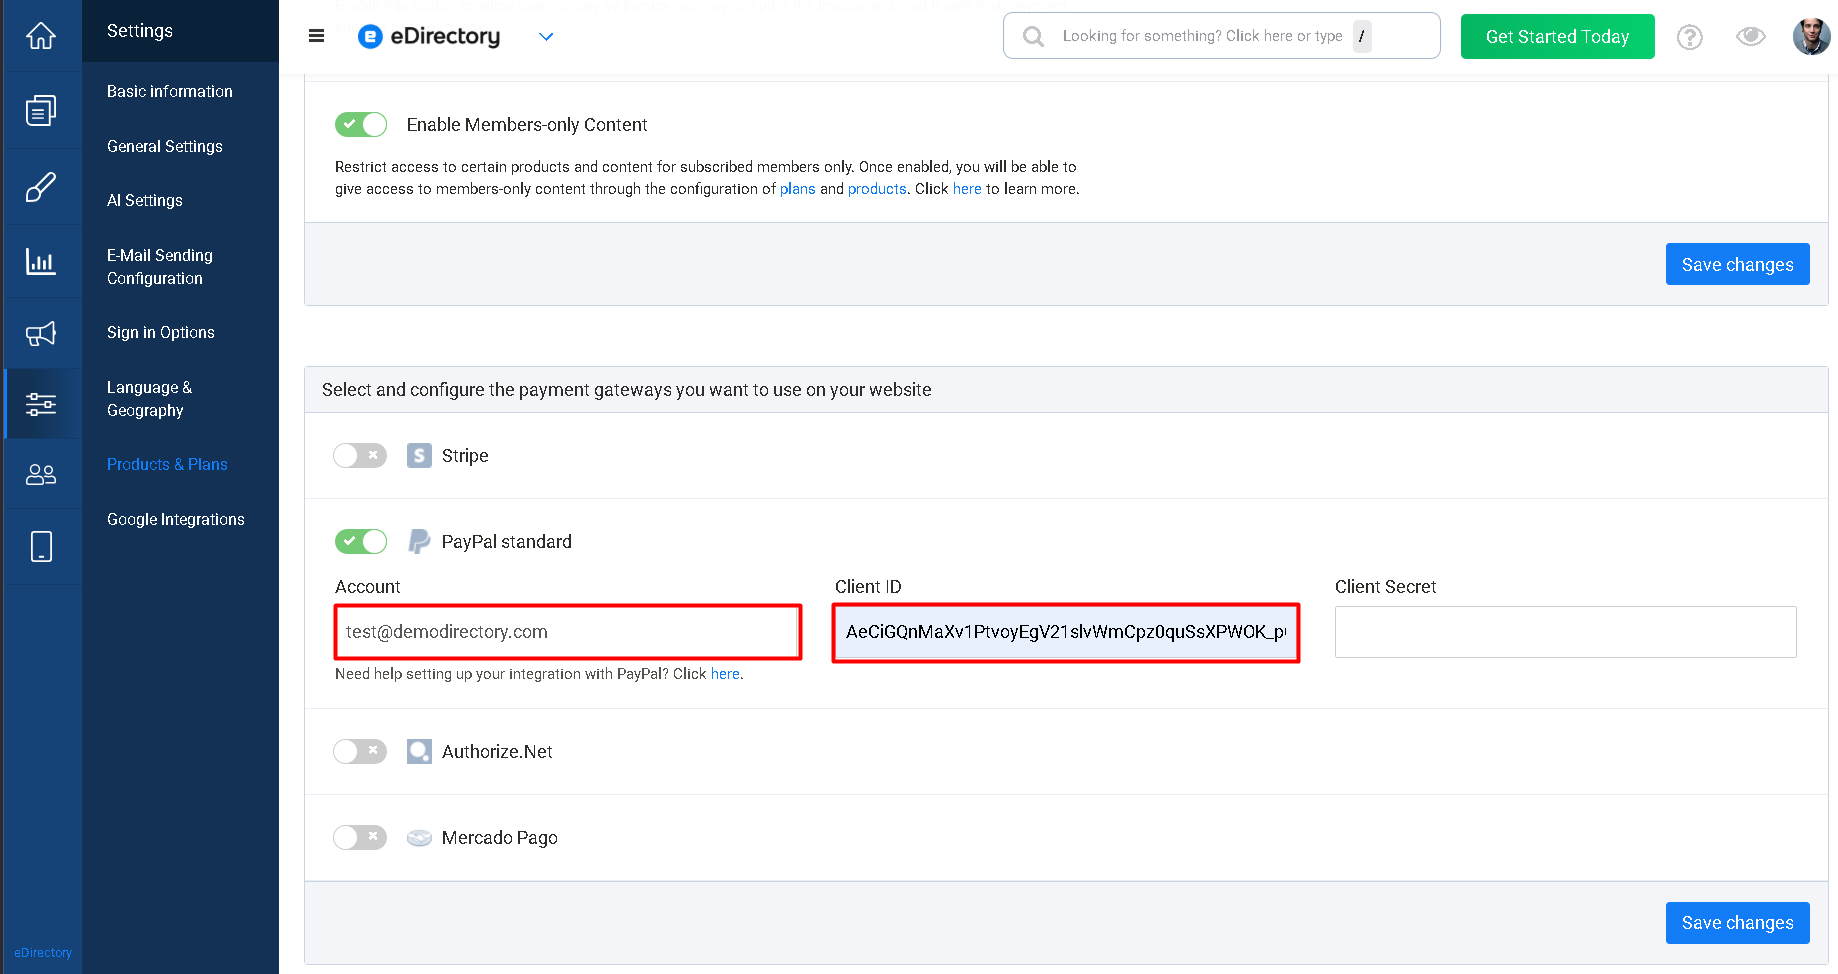Open Google Integrations settings

(176, 519)
